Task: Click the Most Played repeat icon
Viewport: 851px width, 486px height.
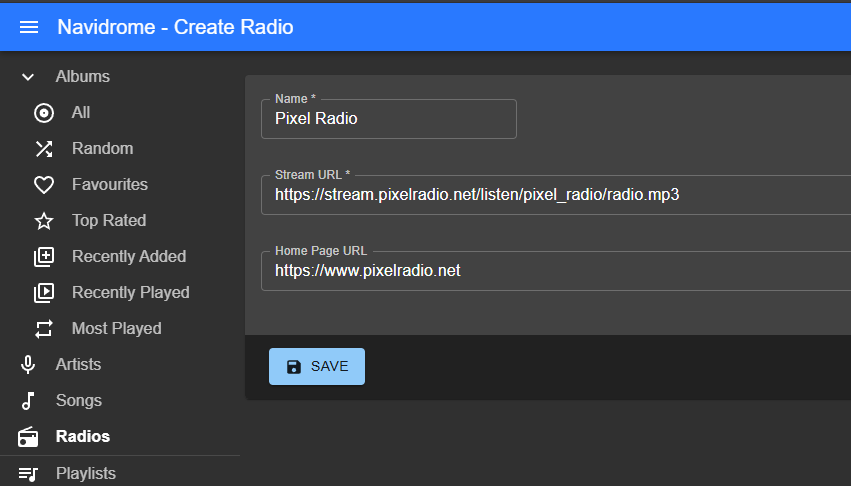Action: coord(43,329)
